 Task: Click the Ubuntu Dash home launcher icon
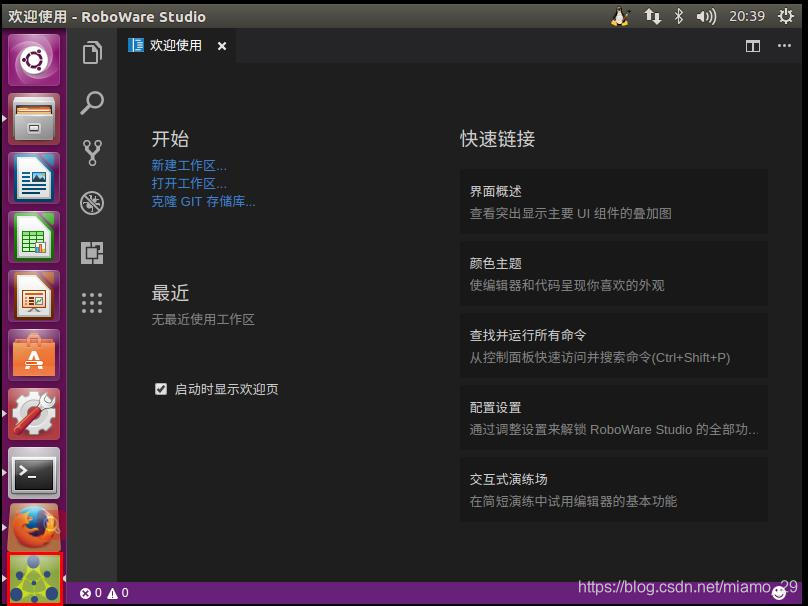[34, 60]
